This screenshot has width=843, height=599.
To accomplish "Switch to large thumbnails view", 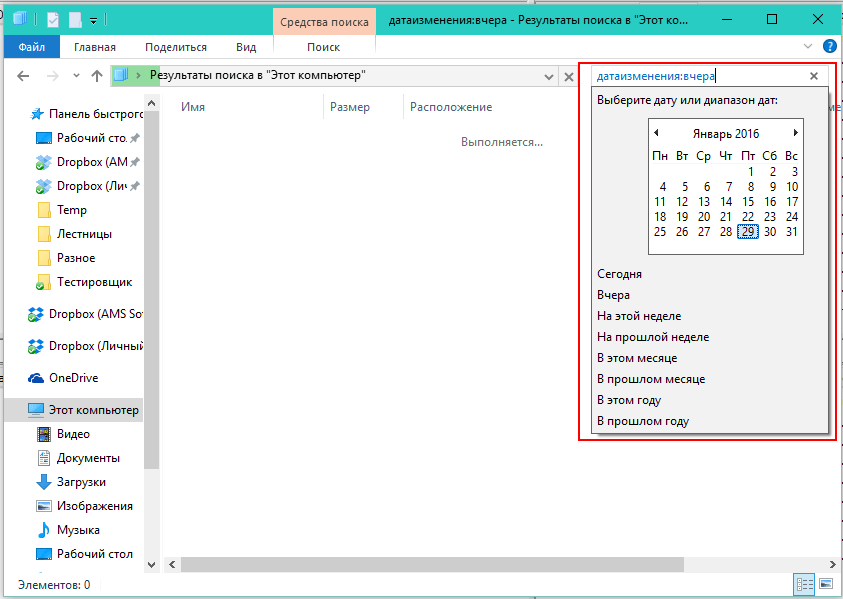I will pyautogui.click(x=826, y=582).
